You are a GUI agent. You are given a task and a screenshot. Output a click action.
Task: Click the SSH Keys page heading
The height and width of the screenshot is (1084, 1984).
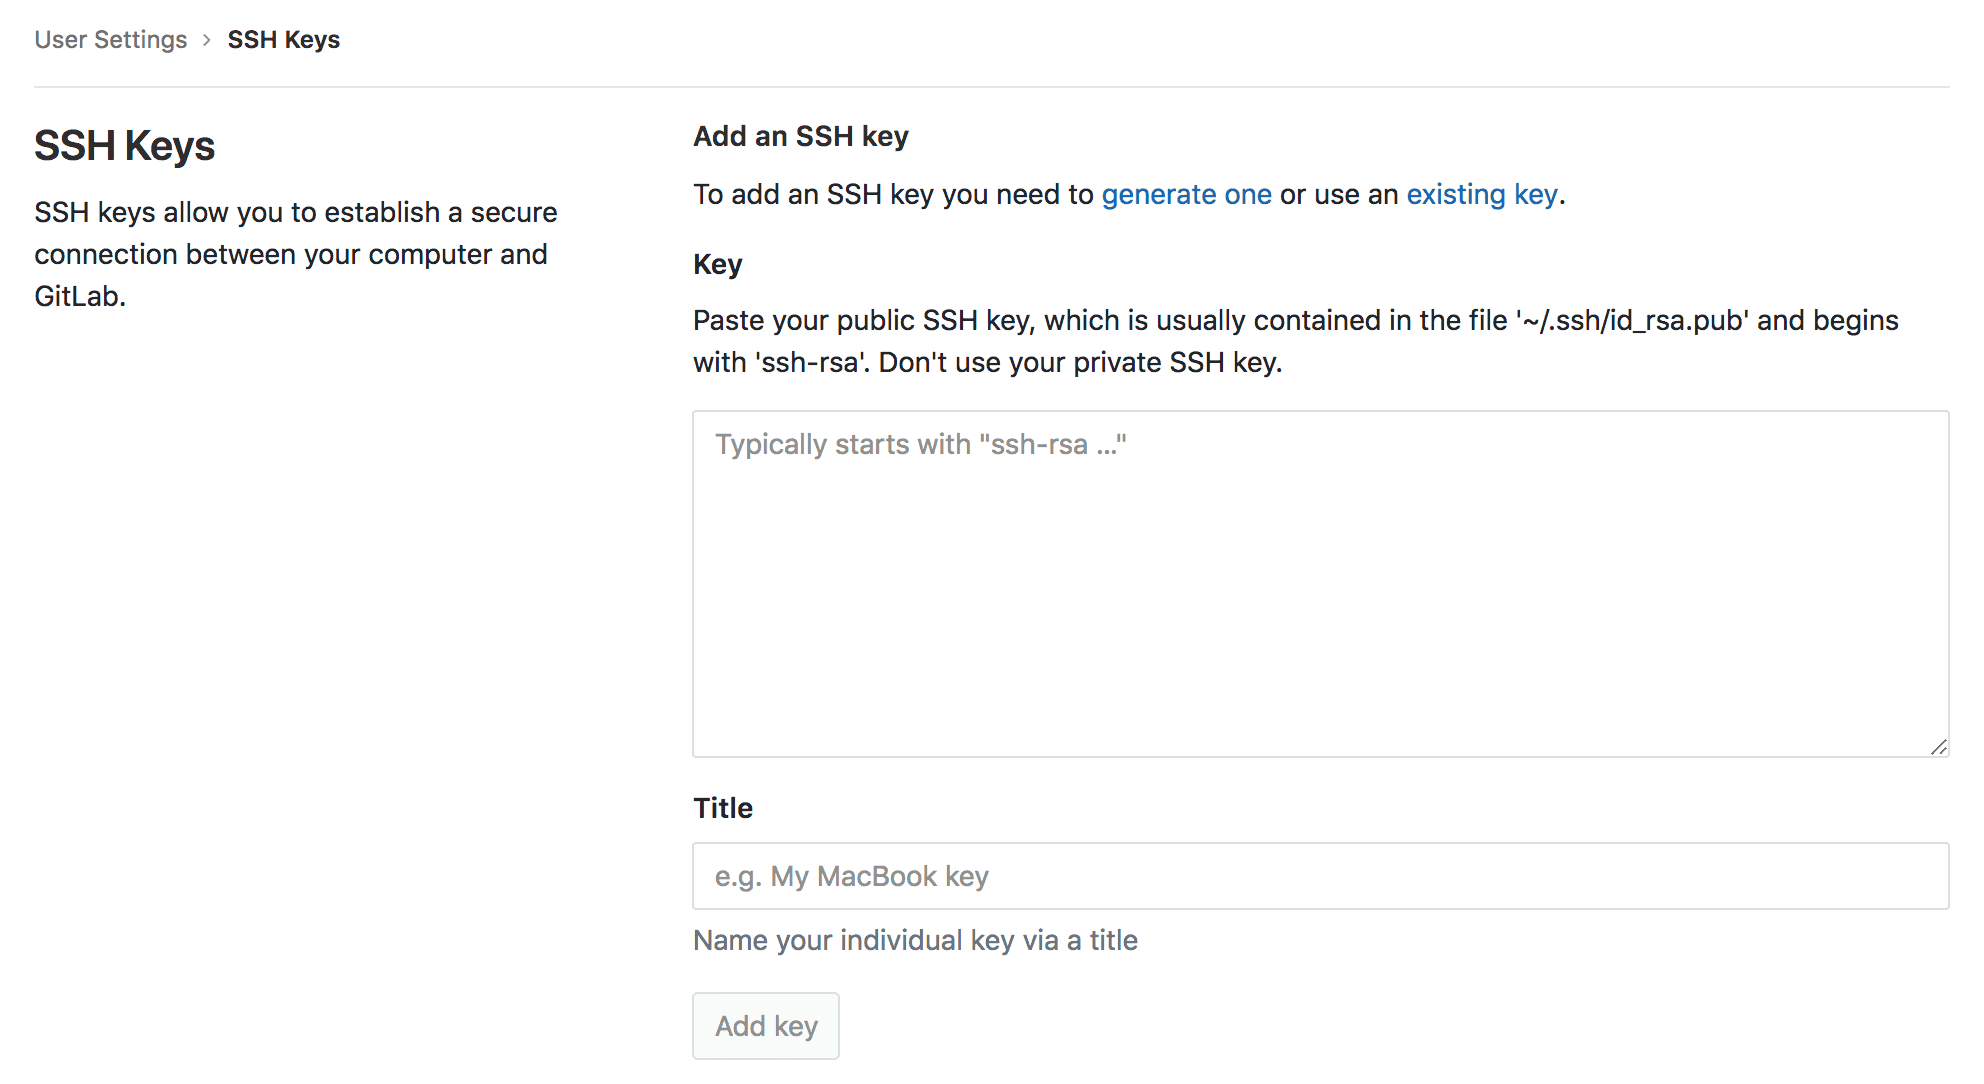tap(124, 146)
